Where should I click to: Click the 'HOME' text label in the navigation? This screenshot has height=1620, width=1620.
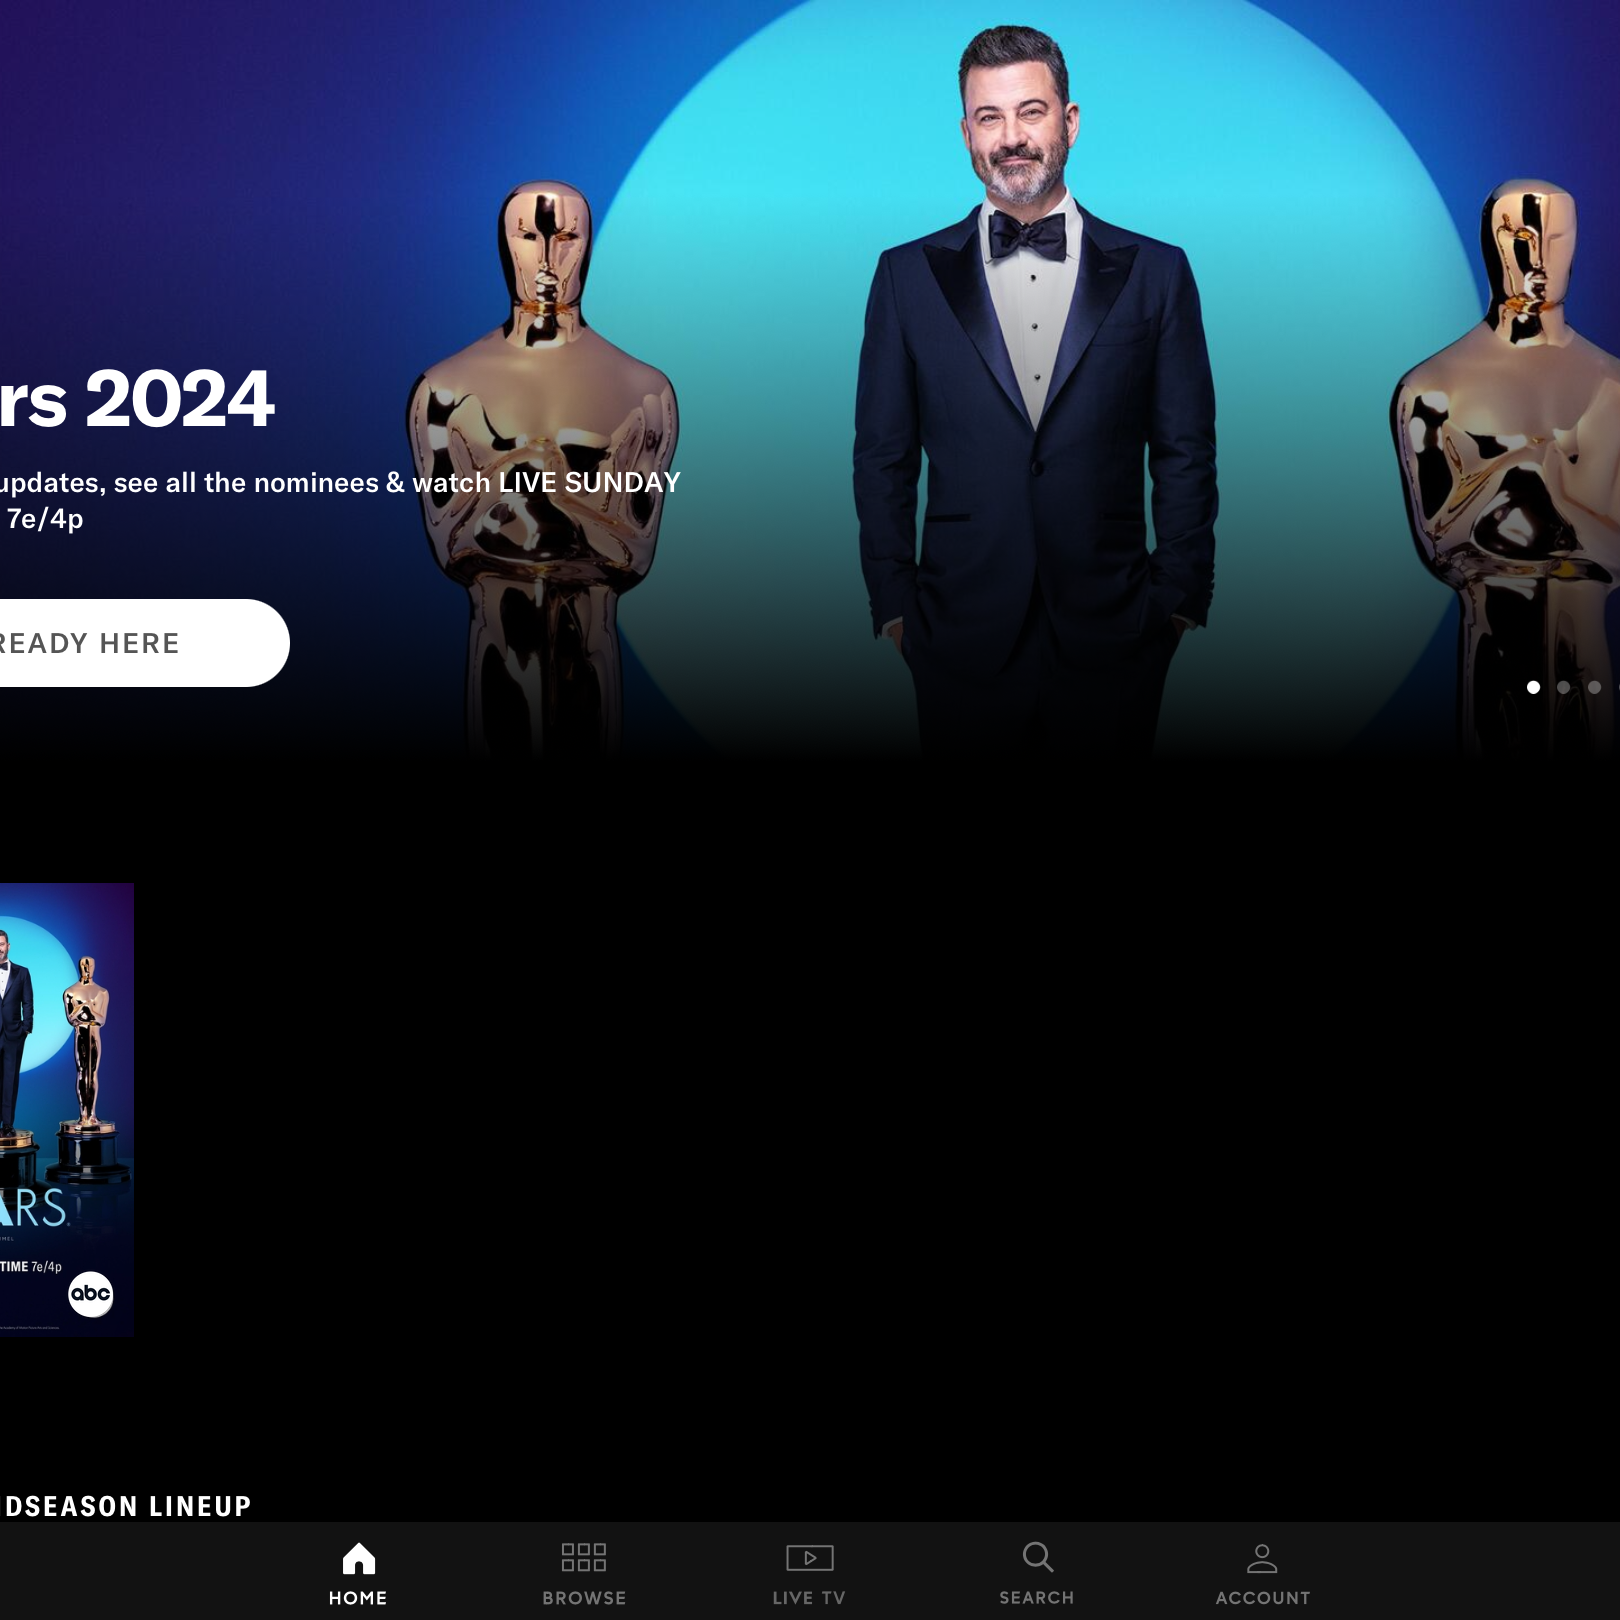(358, 1598)
